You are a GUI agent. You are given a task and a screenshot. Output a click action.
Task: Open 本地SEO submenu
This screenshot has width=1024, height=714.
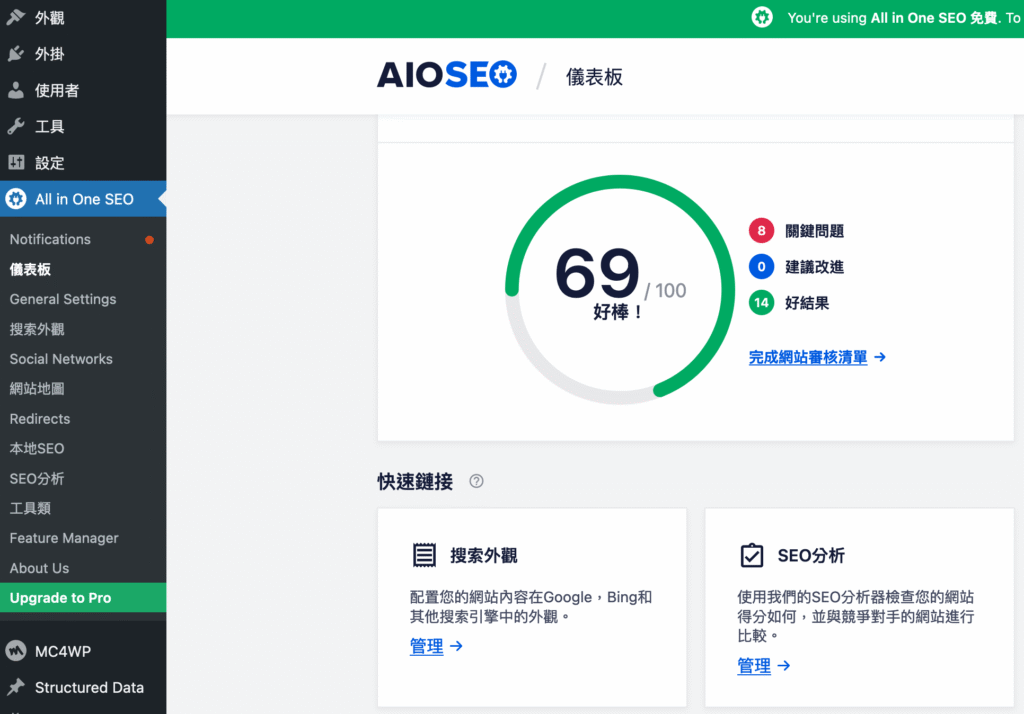[x=83, y=449]
